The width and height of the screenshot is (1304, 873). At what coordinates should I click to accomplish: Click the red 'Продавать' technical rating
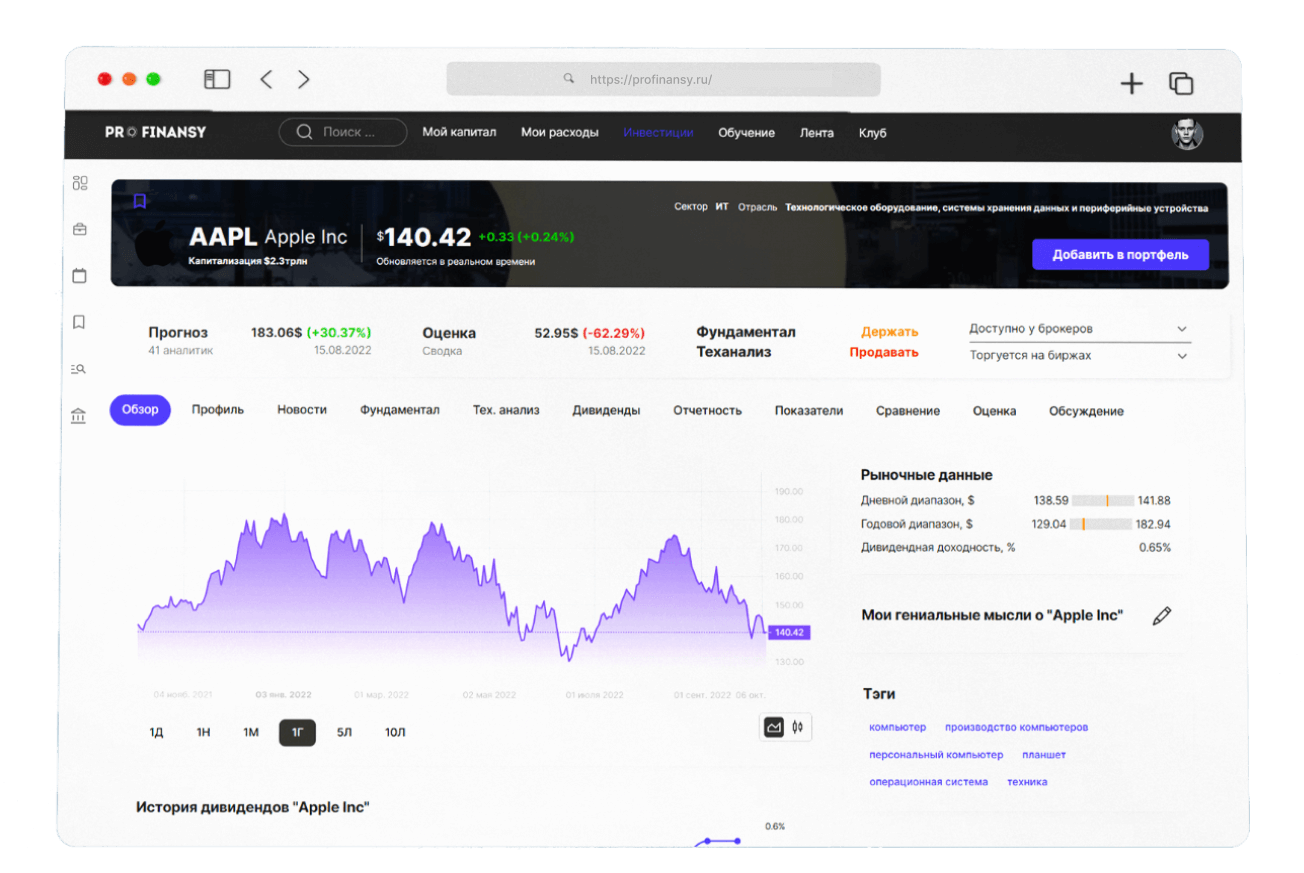pyautogui.click(x=884, y=352)
